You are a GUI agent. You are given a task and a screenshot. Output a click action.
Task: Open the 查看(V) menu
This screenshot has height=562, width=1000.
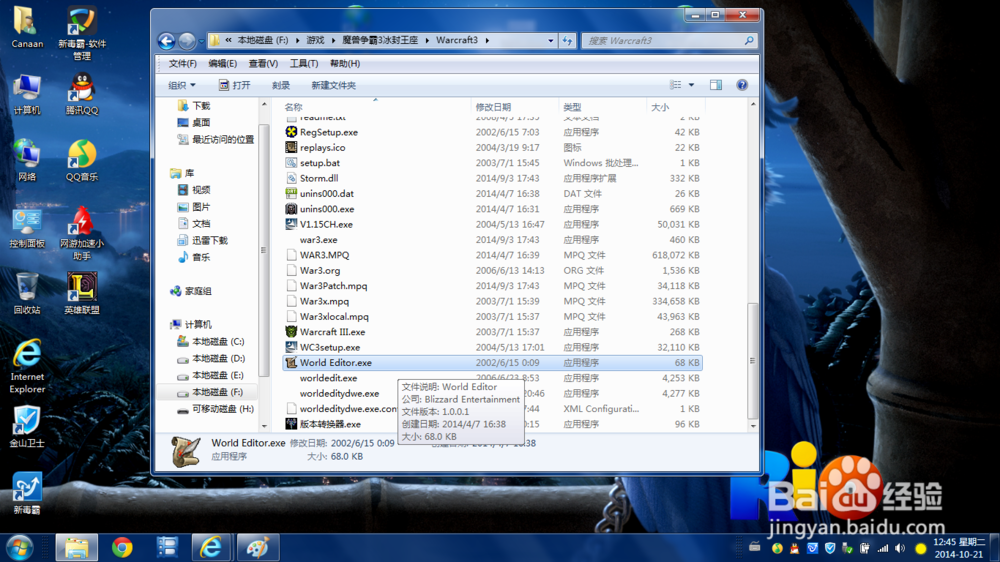click(263, 63)
